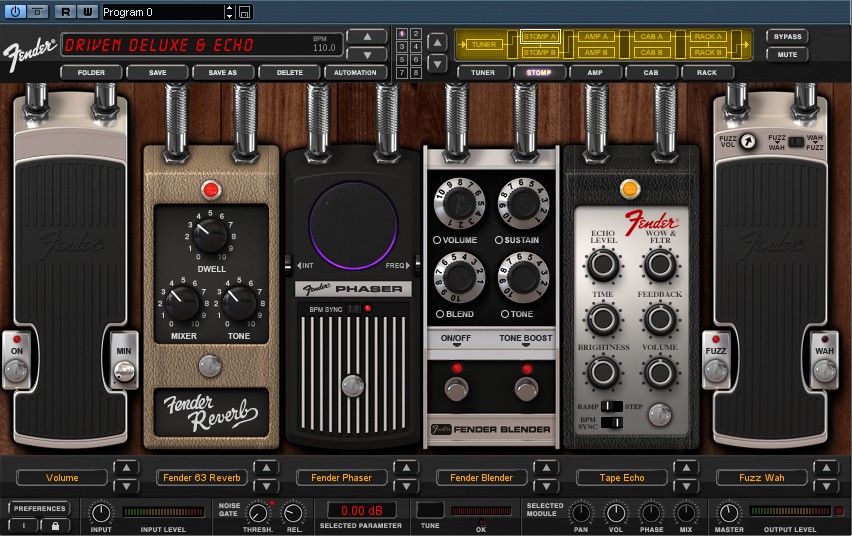The height and width of the screenshot is (536, 852).
Task: Switch to the CAB tab
Action: [x=651, y=72]
